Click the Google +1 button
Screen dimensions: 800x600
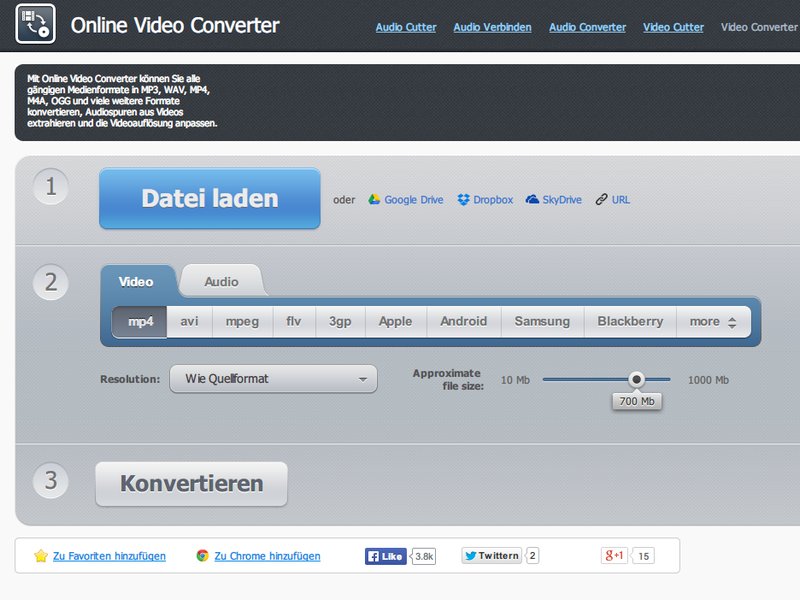[614, 556]
